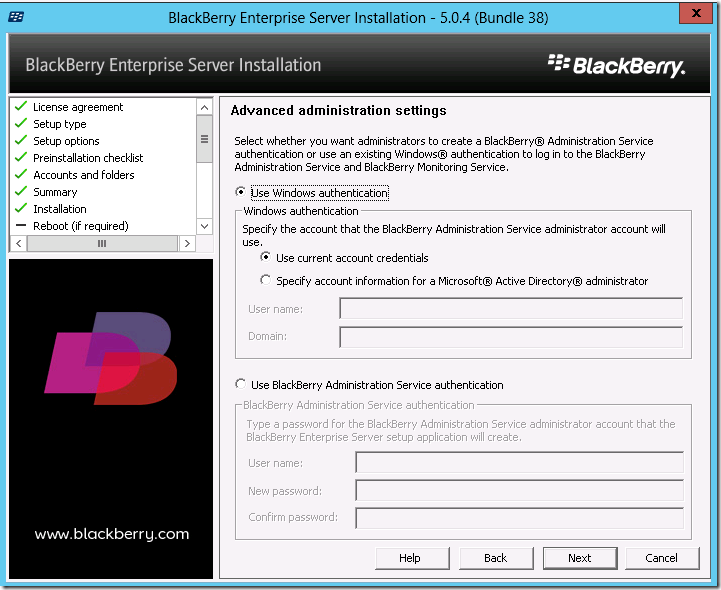Close the installer window

(696, 13)
